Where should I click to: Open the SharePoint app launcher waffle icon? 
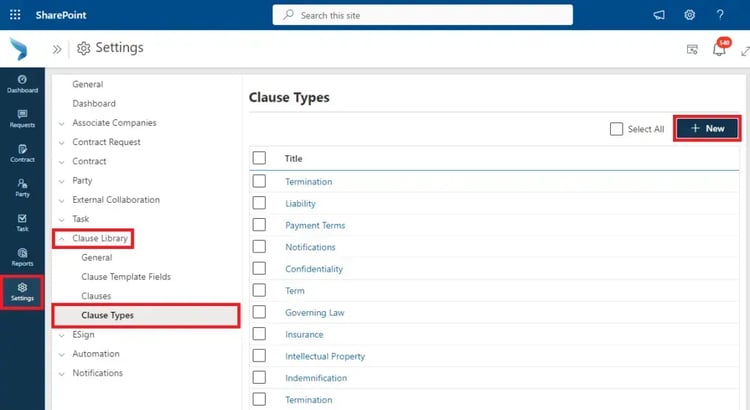[x=15, y=15]
